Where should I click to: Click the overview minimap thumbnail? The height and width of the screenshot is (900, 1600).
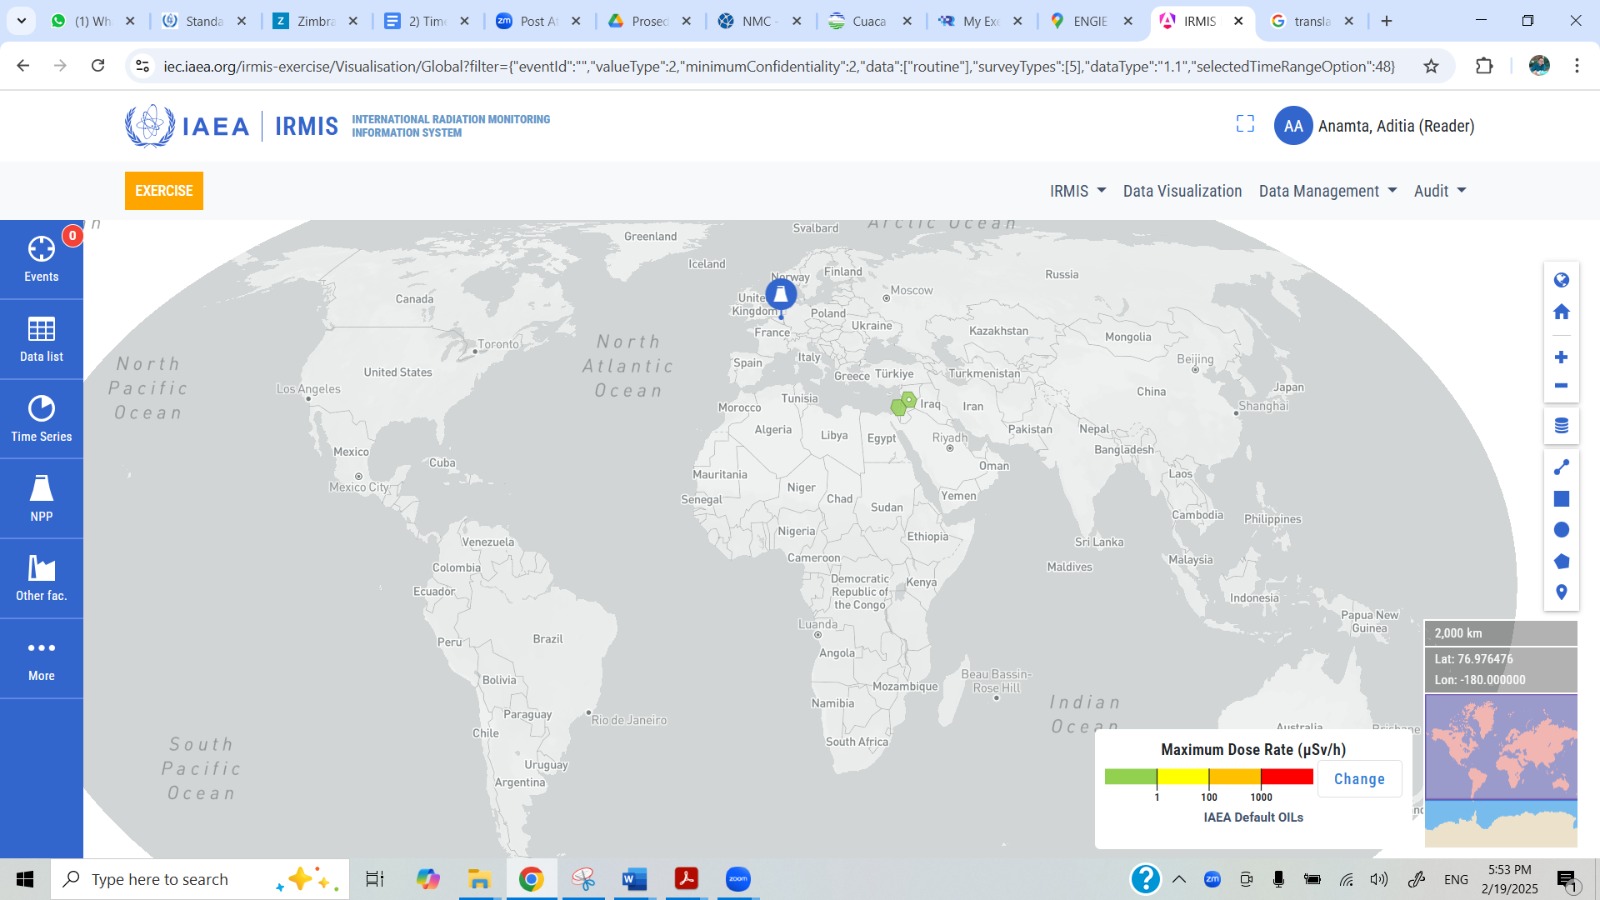pos(1501,771)
